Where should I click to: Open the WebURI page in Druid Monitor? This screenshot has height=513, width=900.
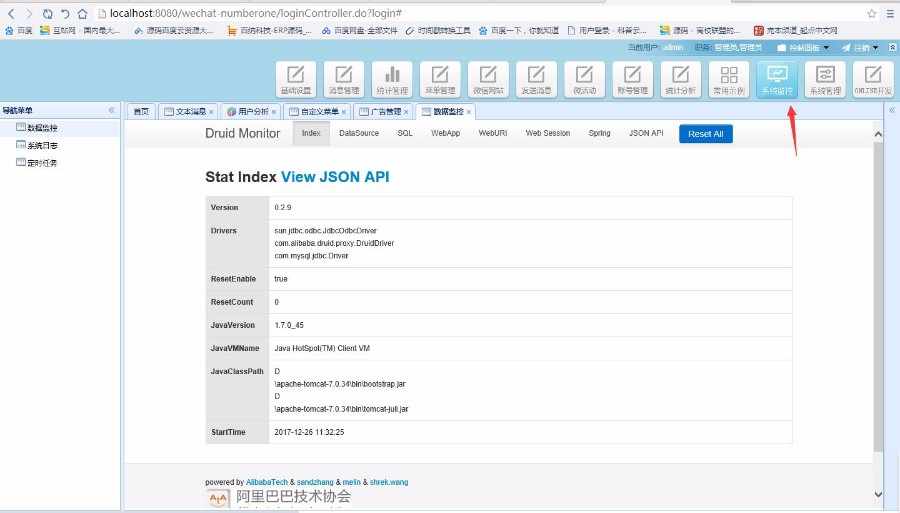click(x=492, y=133)
